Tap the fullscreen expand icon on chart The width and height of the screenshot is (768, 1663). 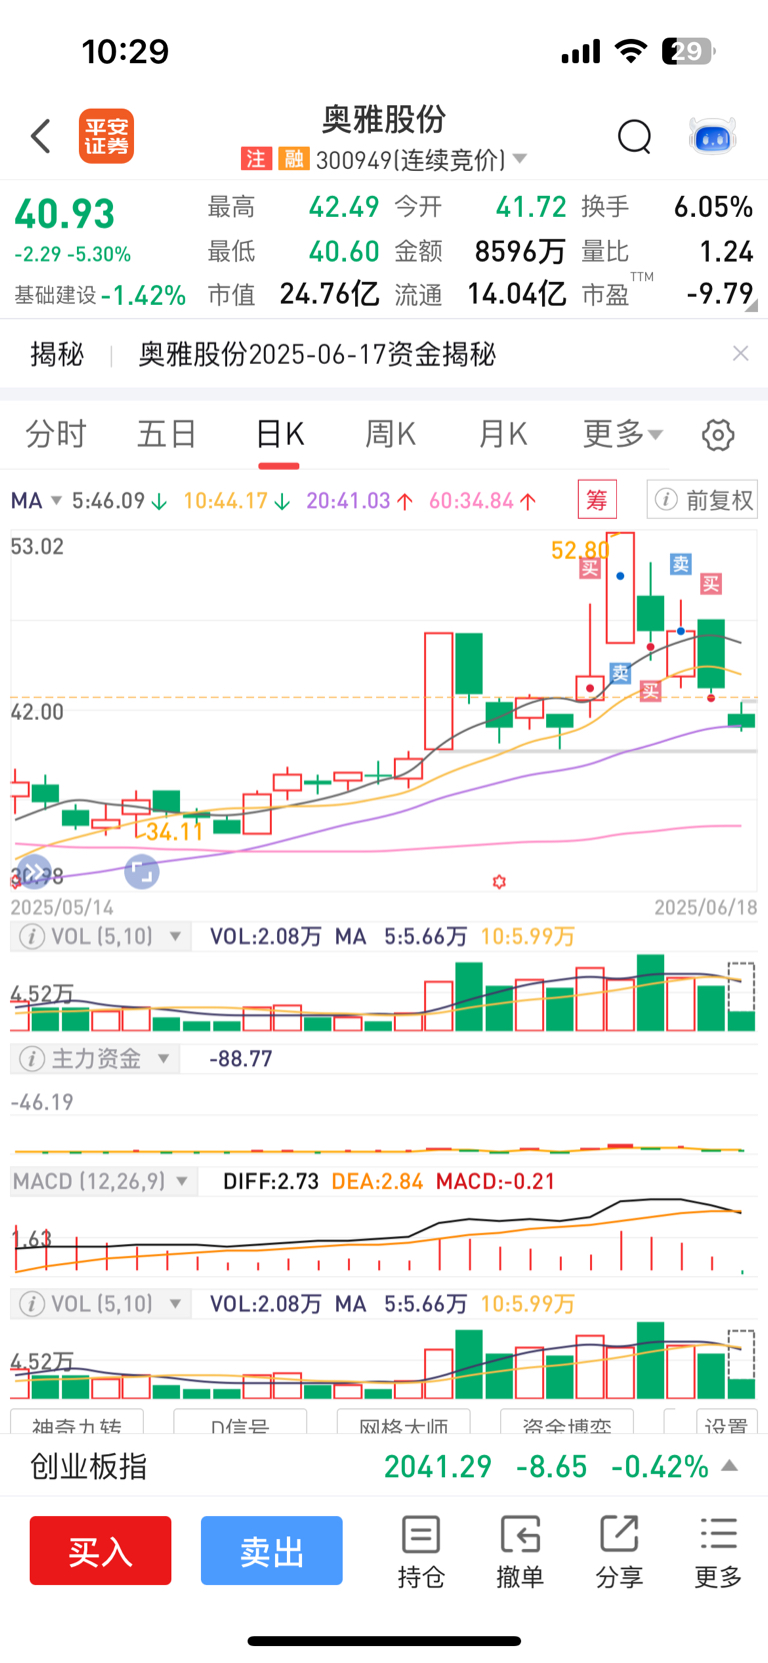coord(142,872)
